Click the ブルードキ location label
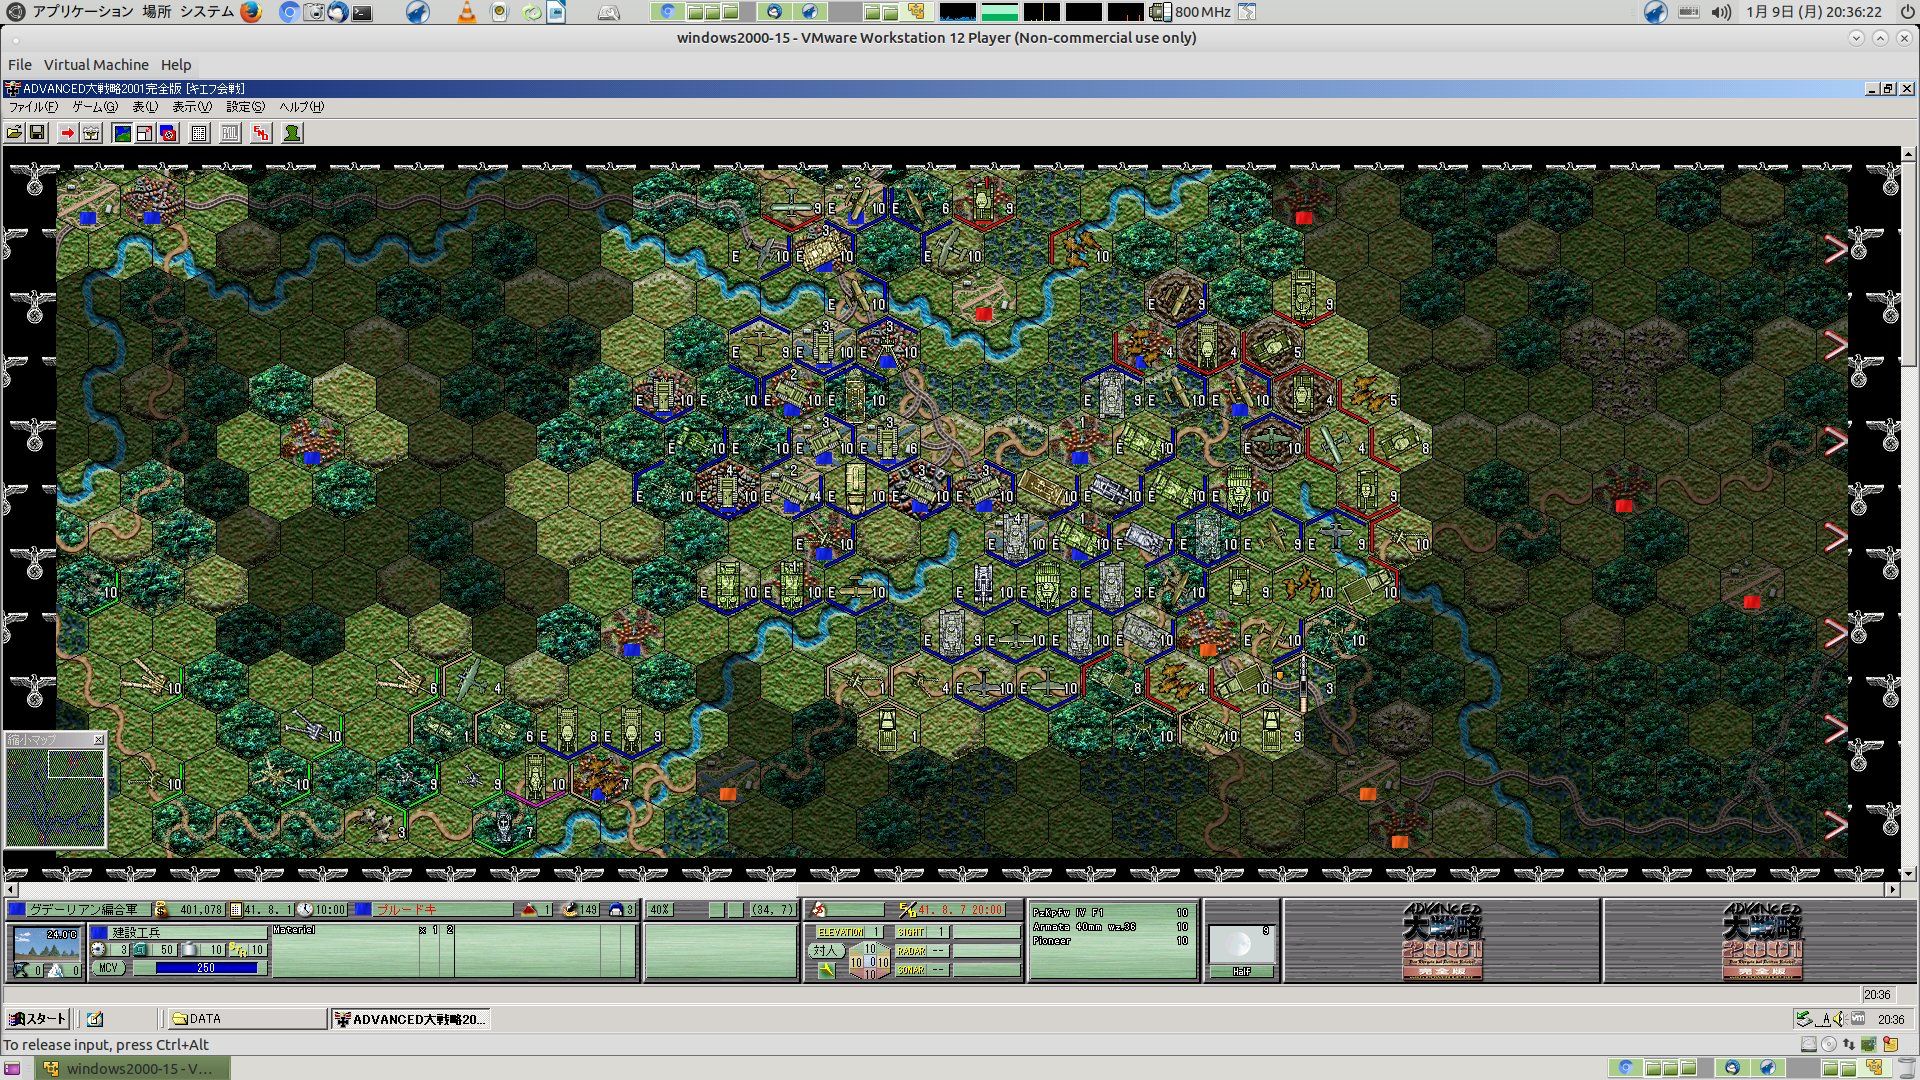Image resolution: width=1920 pixels, height=1080 pixels. coord(406,910)
